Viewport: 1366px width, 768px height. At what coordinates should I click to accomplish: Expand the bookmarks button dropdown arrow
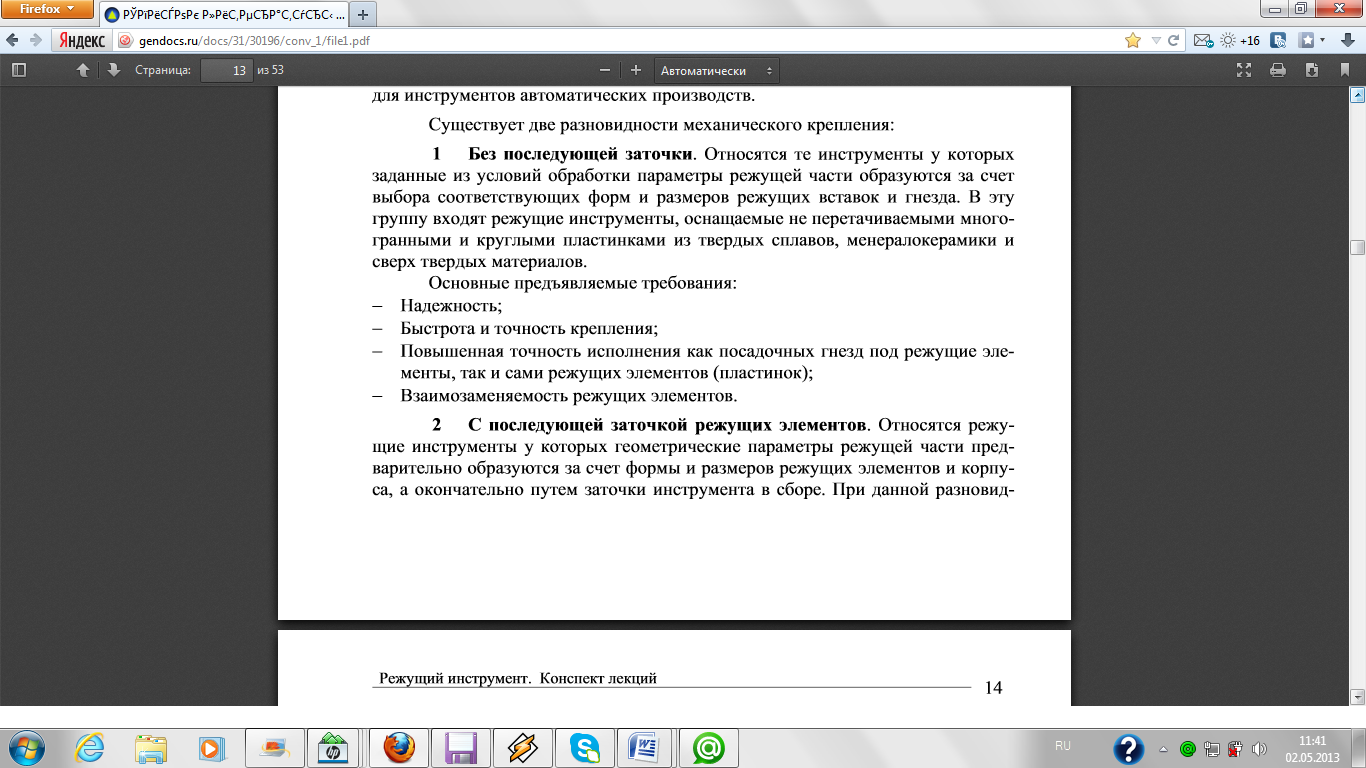click(x=1322, y=41)
